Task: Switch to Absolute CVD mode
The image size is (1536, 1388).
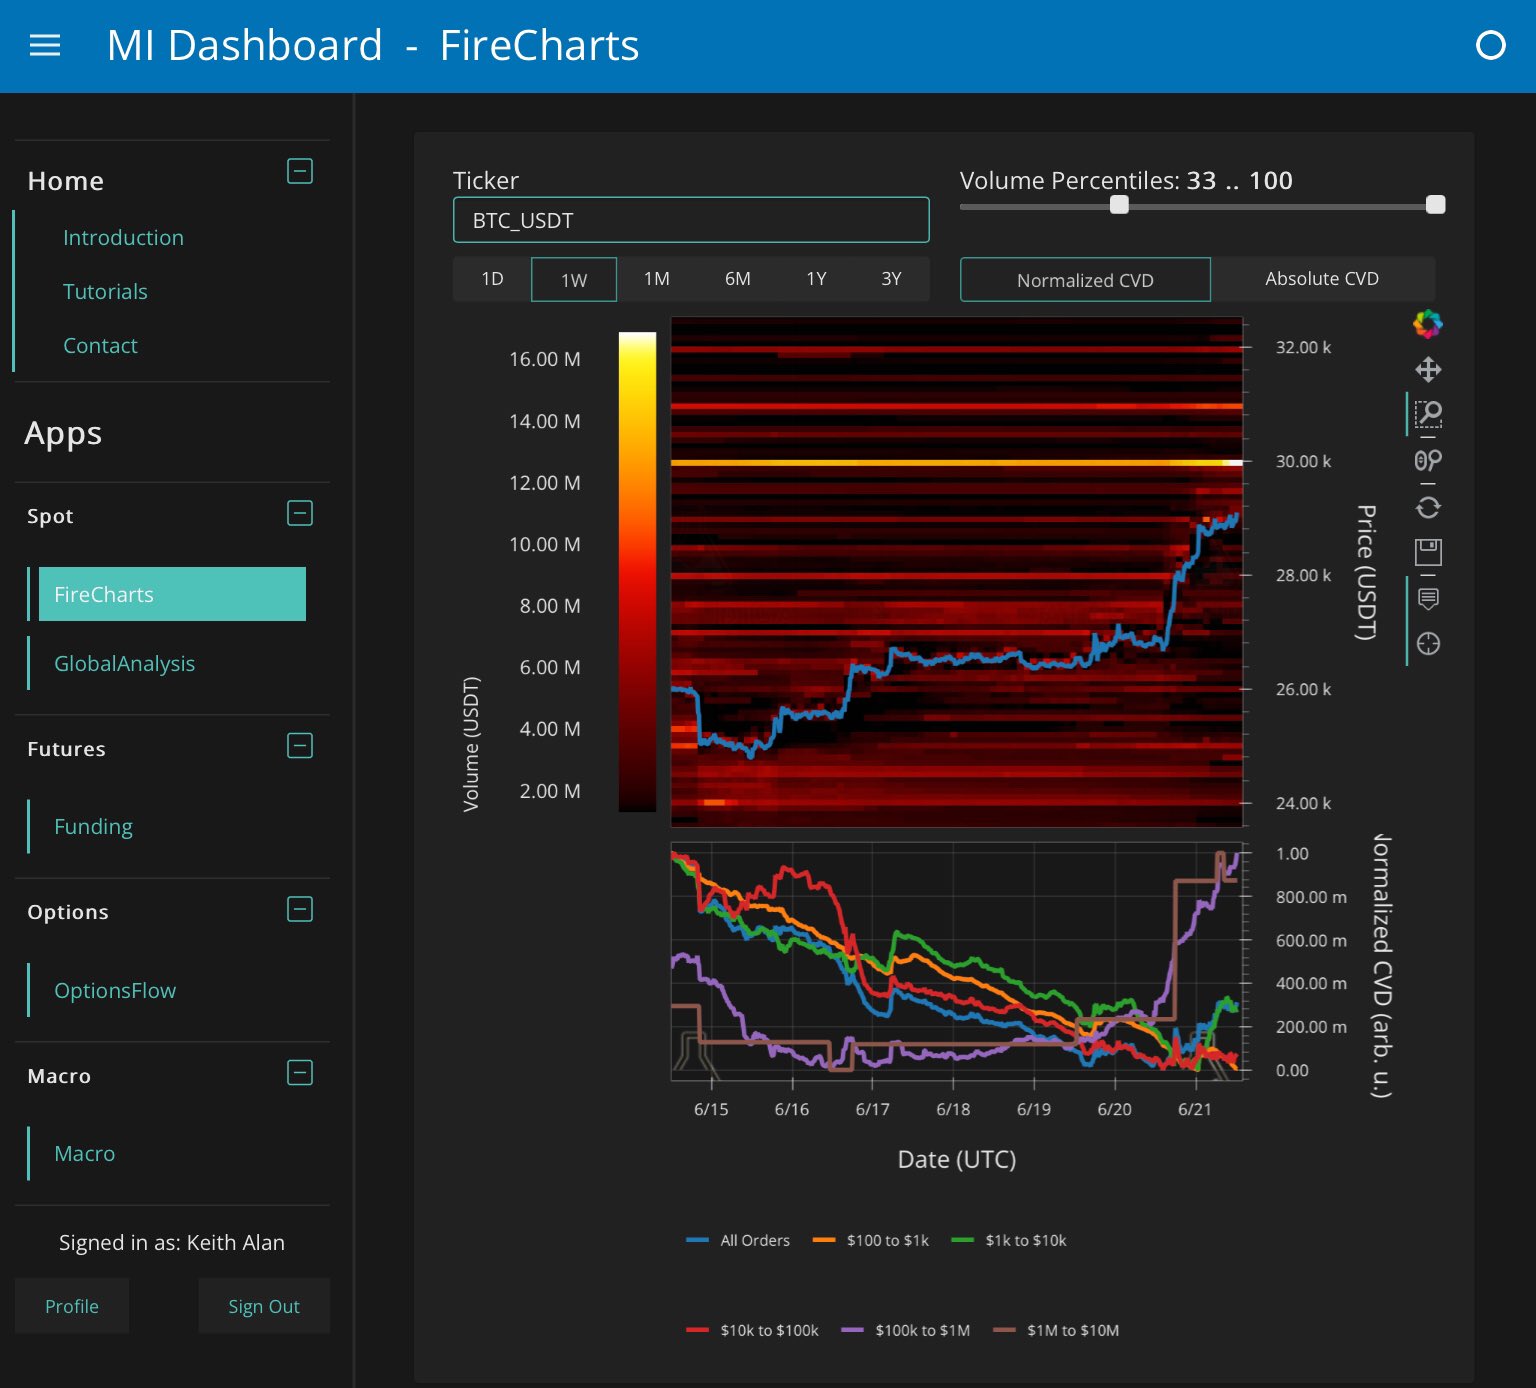Action: click(1321, 279)
